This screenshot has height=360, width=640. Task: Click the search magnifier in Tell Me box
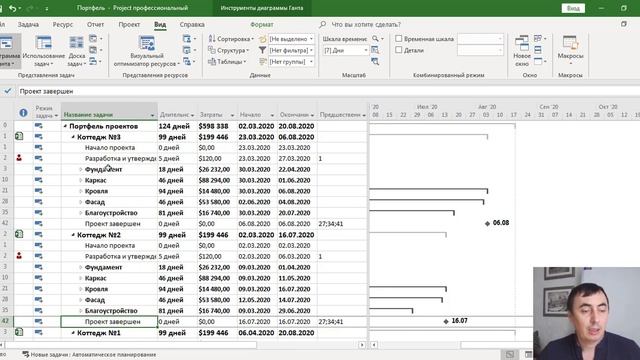pyautogui.click(x=322, y=24)
